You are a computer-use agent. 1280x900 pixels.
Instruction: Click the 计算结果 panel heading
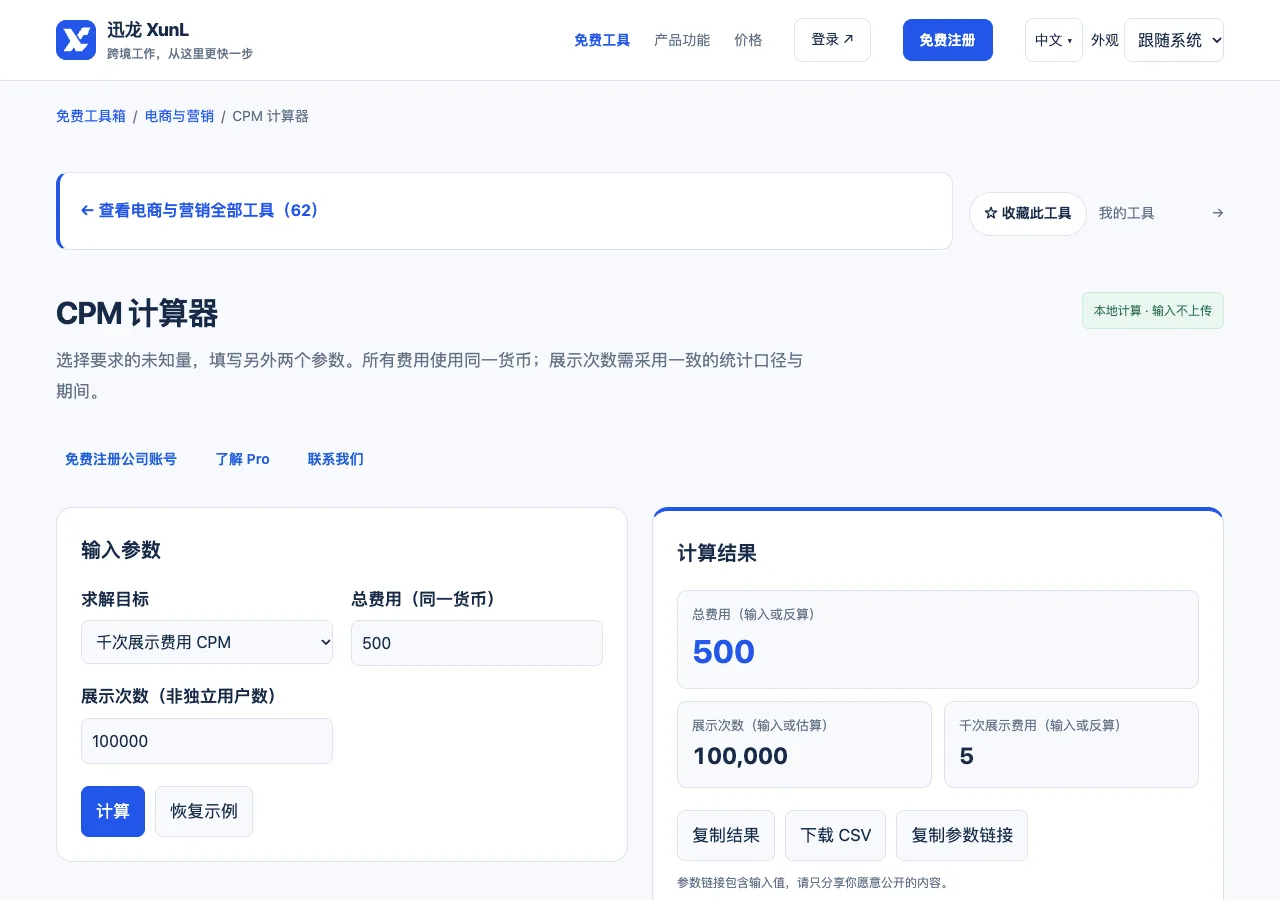click(717, 553)
